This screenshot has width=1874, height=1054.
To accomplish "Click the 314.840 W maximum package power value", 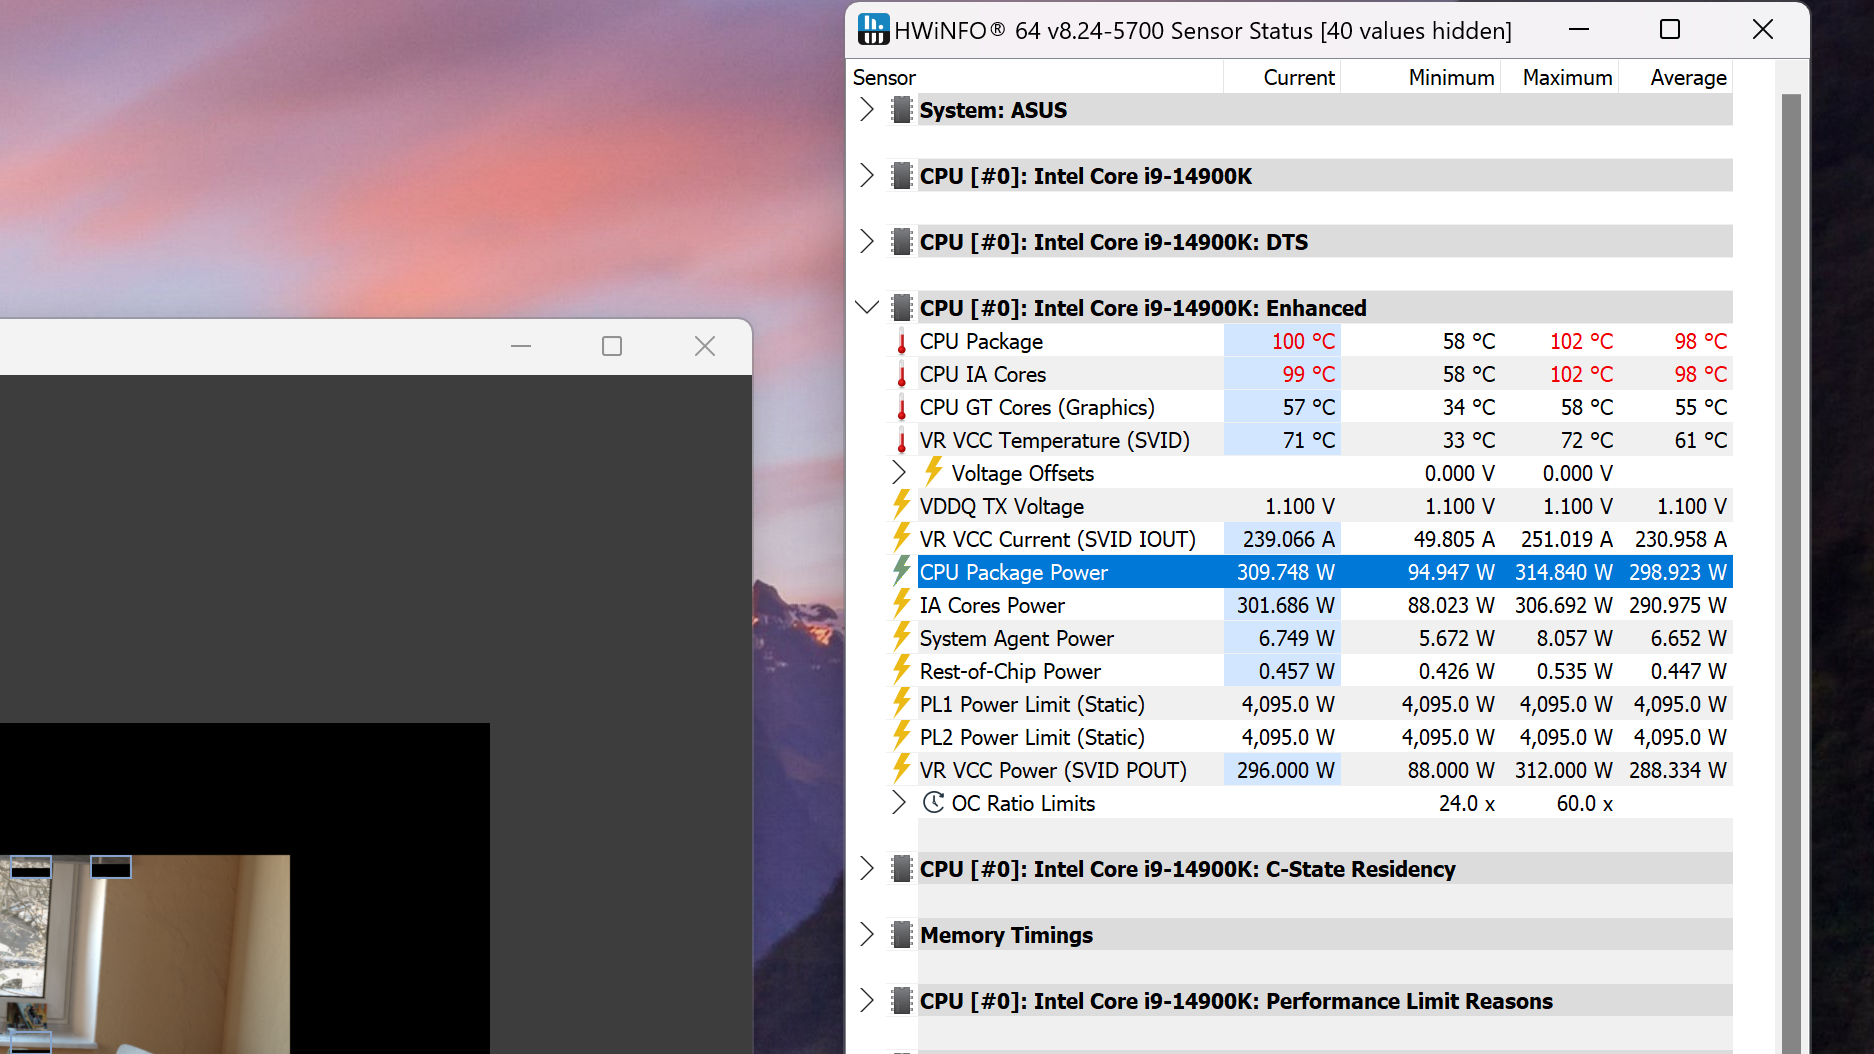I will [1563, 572].
